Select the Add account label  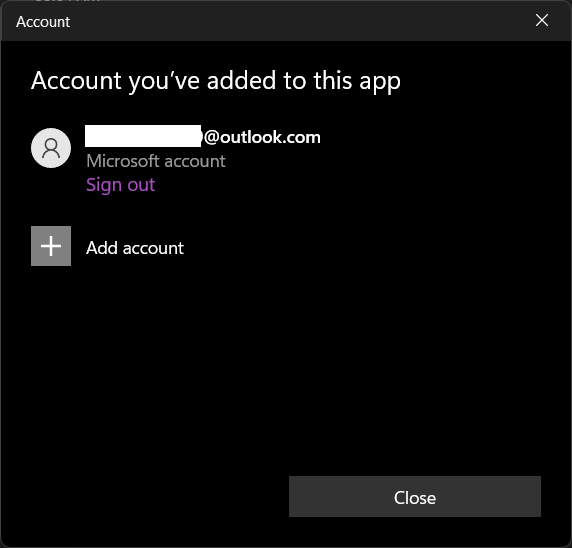coord(135,248)
